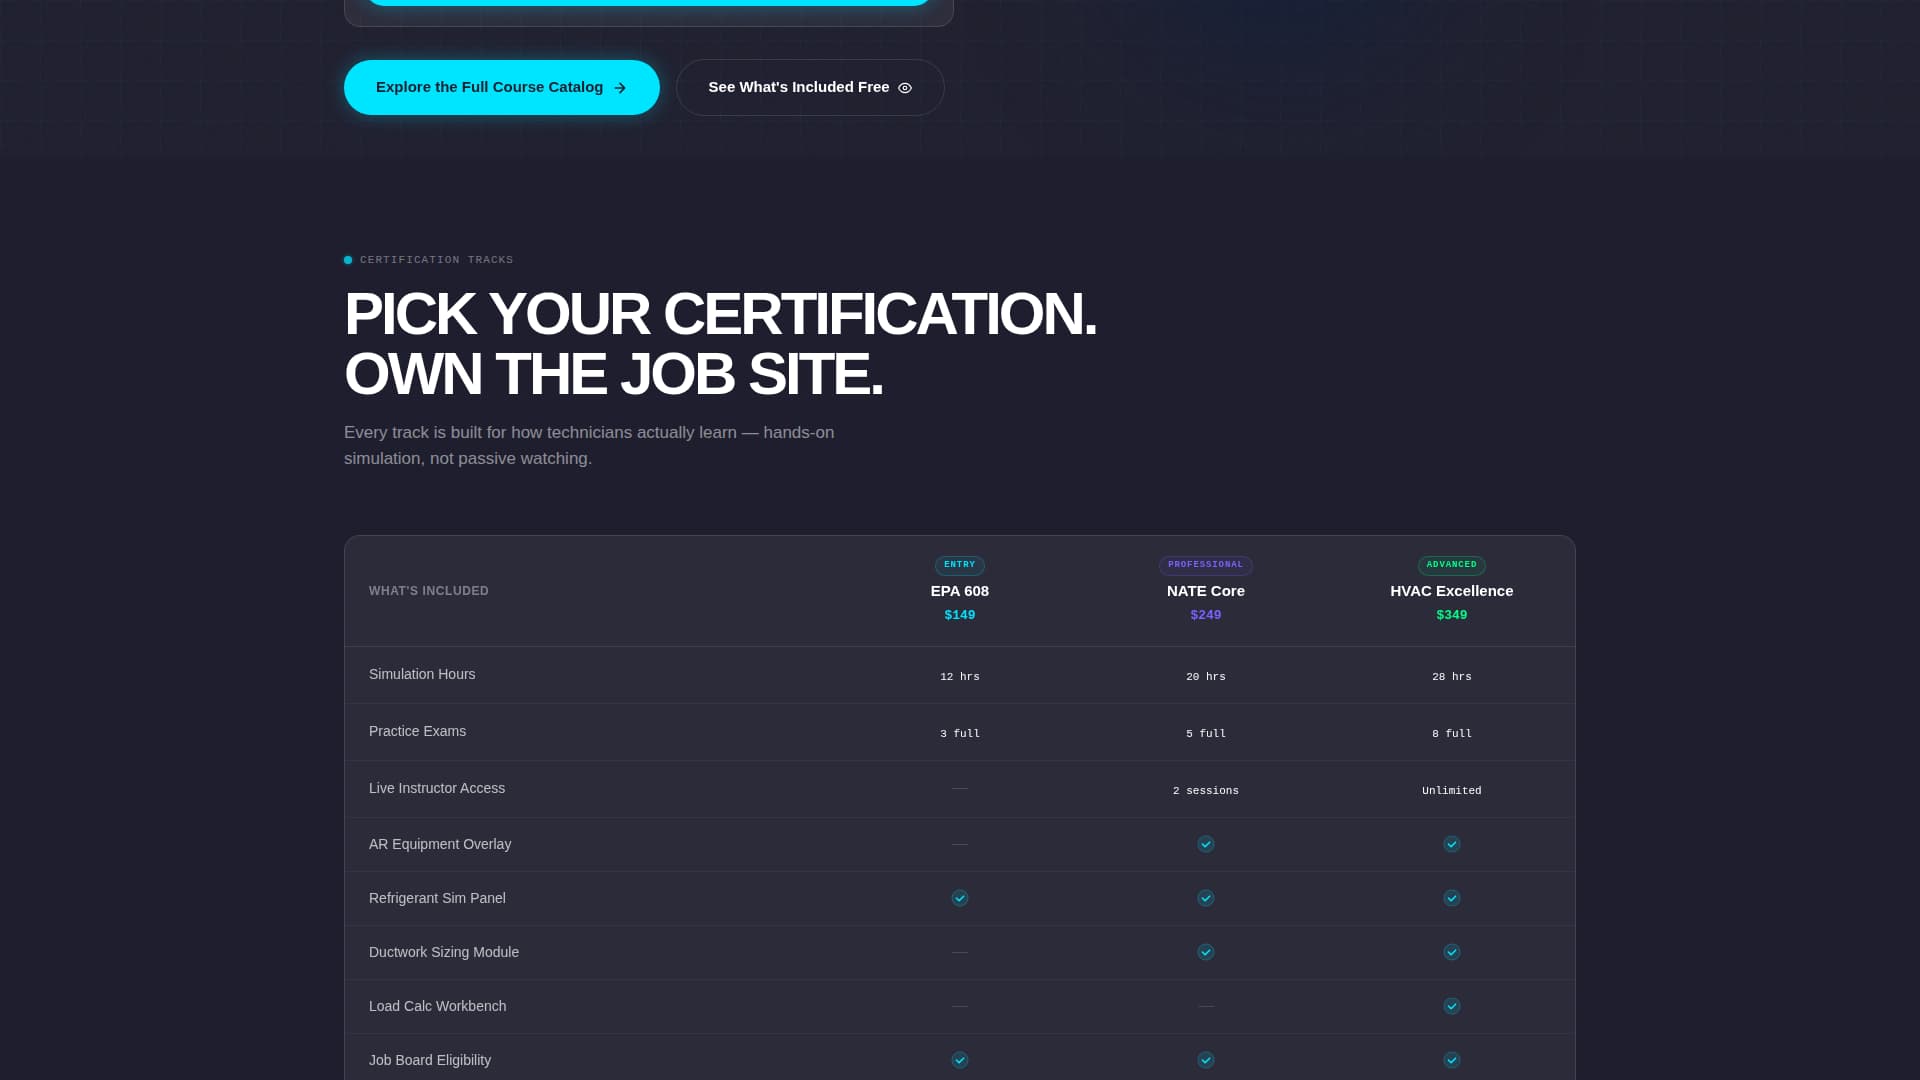Click the PROFESSIONAL badge above NATE Core

coord(1205,565)
